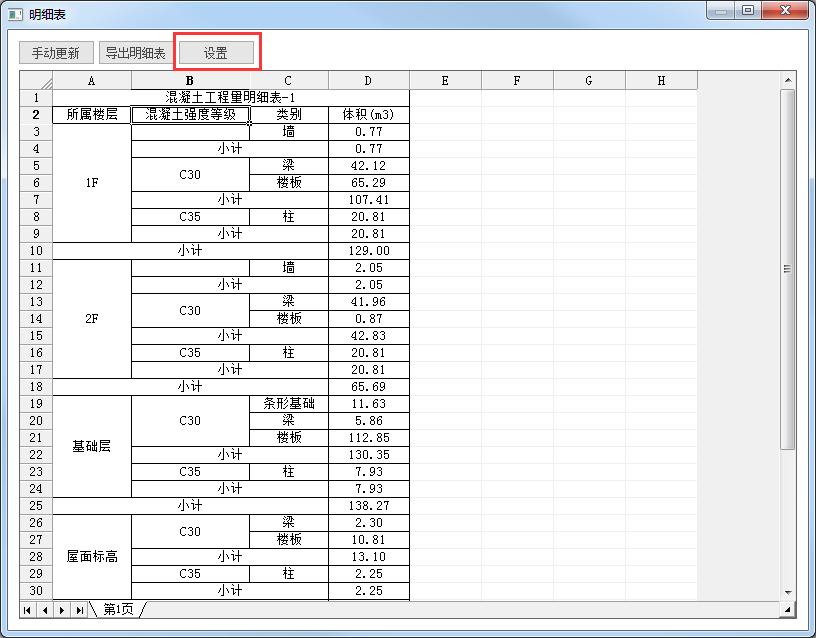Go to last sheet page arrow
The image size is (816, 638).
pyautogui.click(x=79, y=610)
